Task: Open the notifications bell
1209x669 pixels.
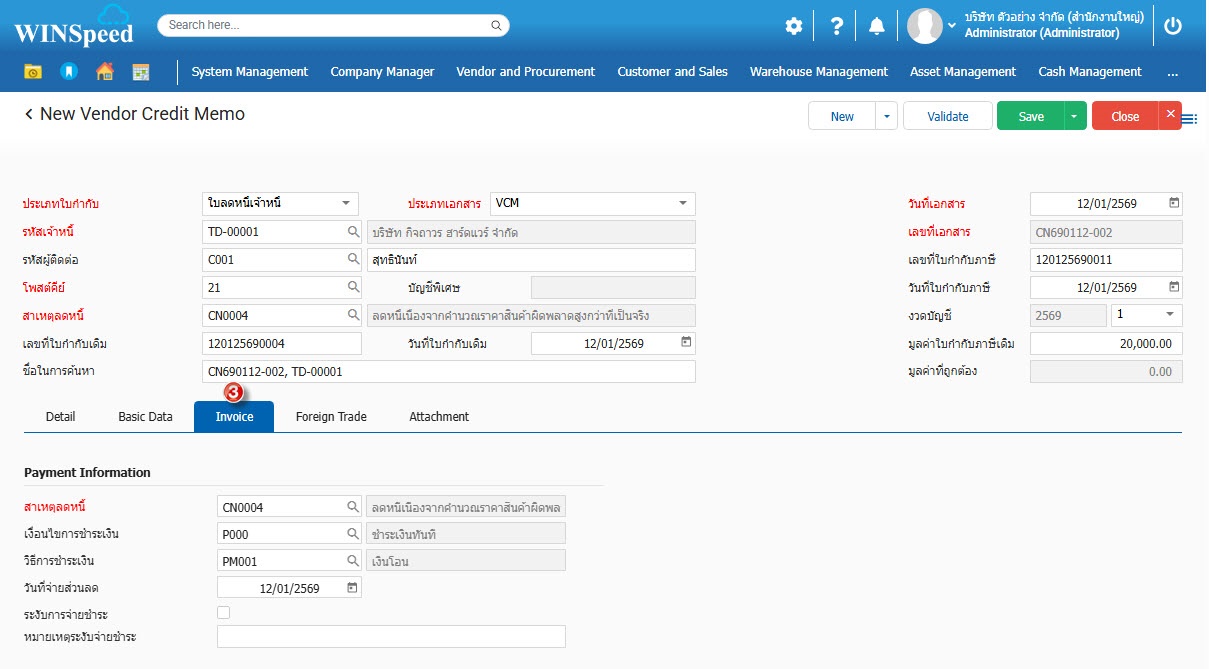Action: pyautogui.click(x=877, y=26)
